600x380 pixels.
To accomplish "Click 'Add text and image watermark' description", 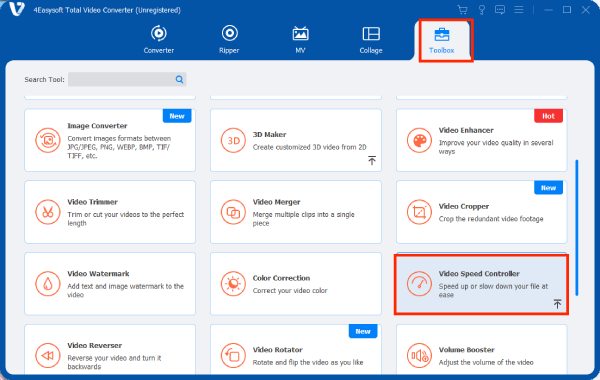I will coord(126,290).
